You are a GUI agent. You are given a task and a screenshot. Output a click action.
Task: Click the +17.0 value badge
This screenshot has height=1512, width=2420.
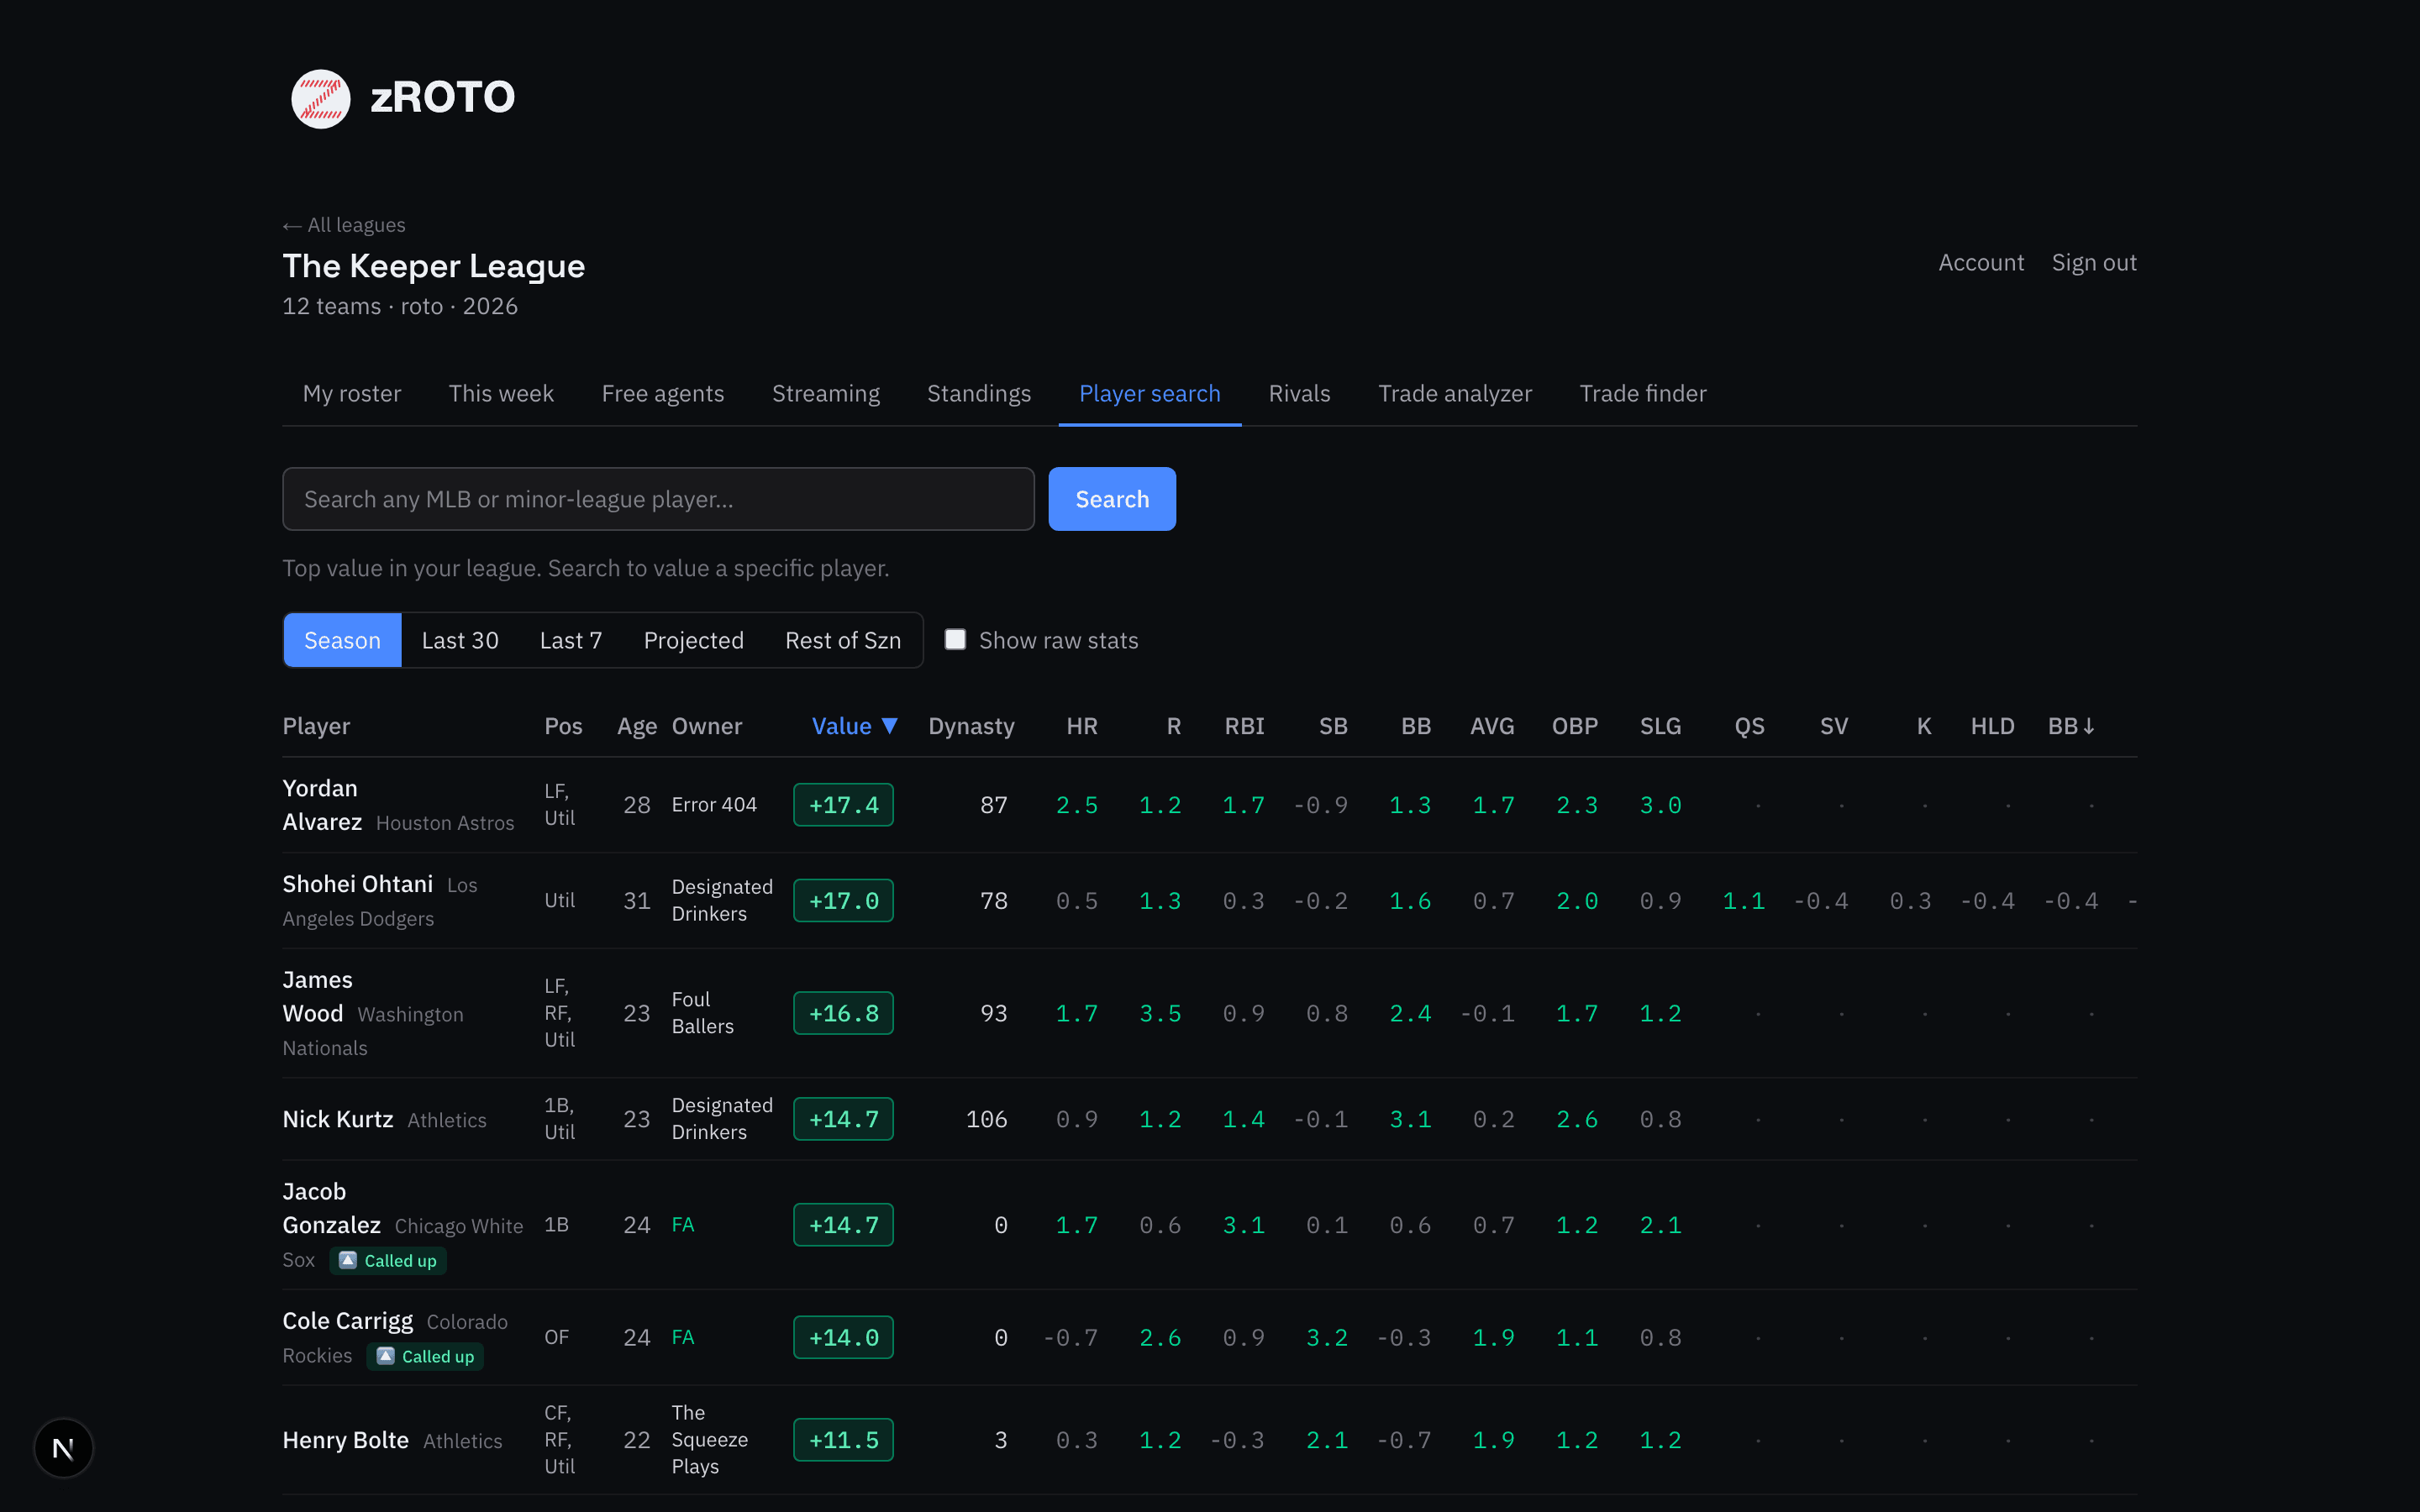pos(843,901)
